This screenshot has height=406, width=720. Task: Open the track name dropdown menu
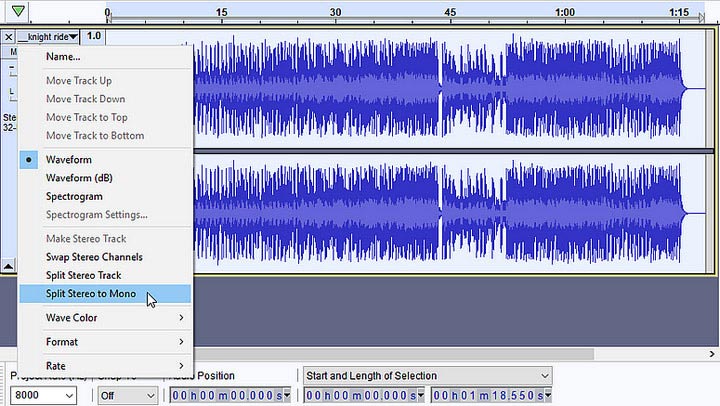(x=48, y=37)
